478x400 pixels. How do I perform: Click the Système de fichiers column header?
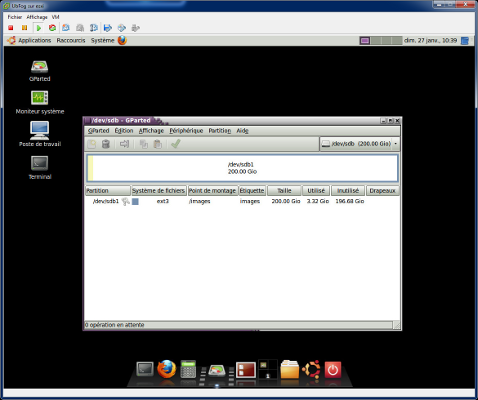tap(159, 191)
